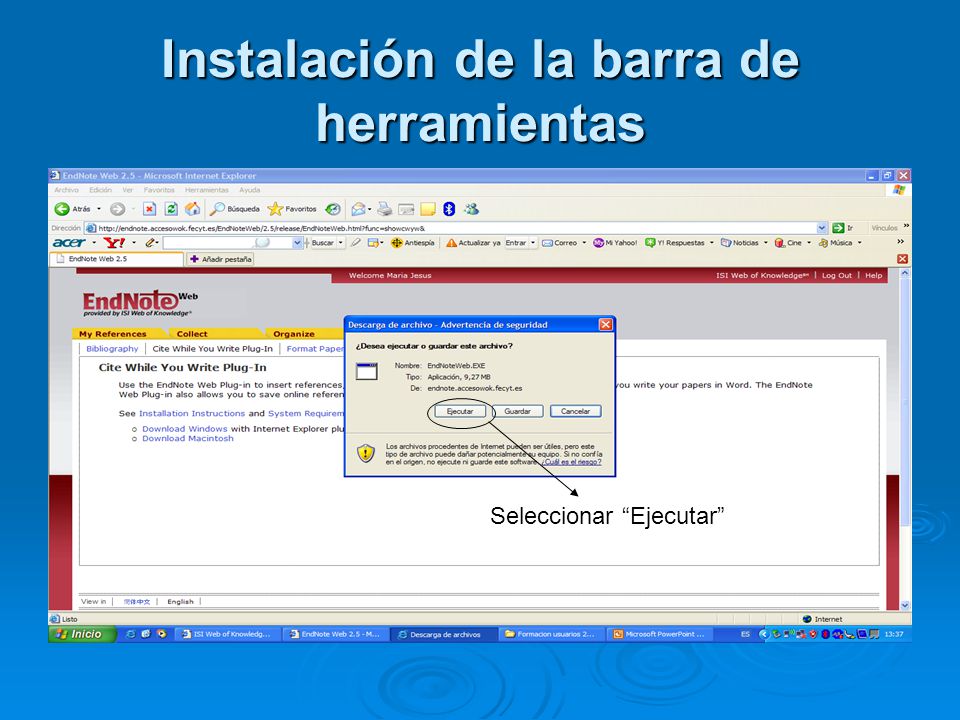Screen dimensions: 960x720
Task: Click the red X stop loading icon
Action: (x=149, y=209)
